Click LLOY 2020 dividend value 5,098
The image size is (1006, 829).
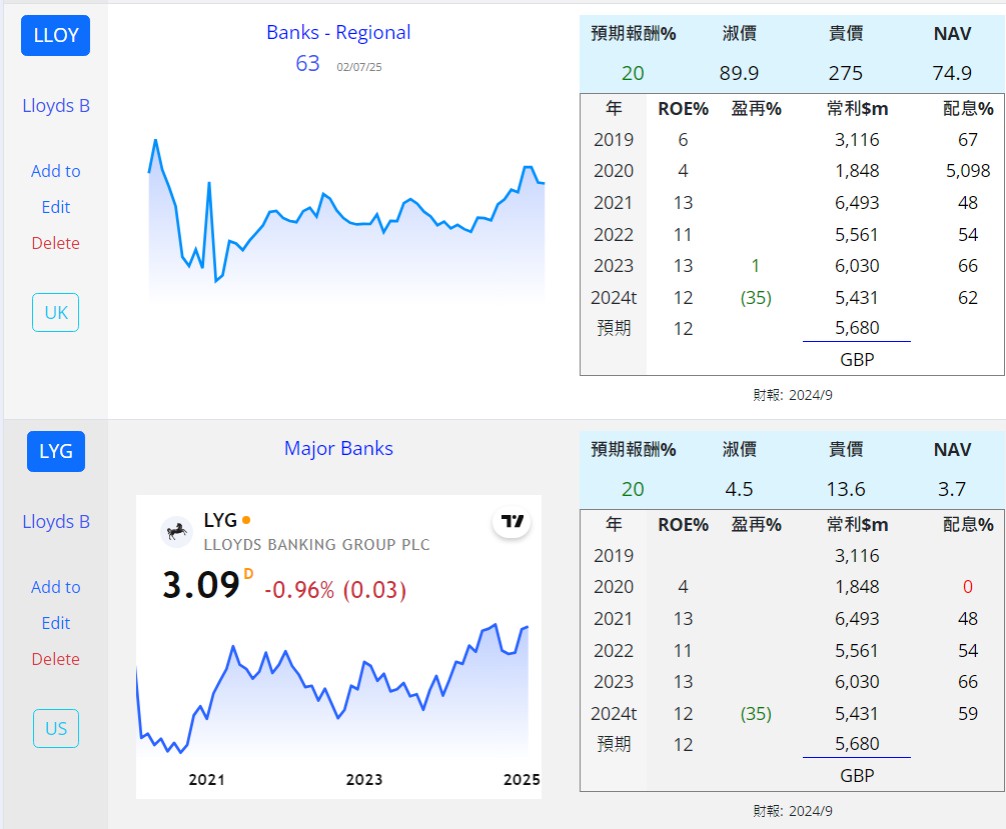coord(968,171)
